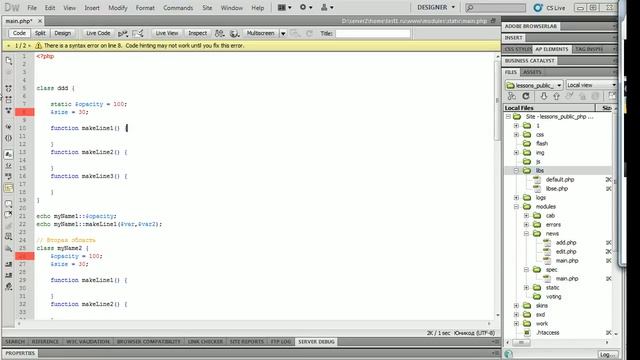Open Site person icon dropdown in application bar

(x=327, y=7)
